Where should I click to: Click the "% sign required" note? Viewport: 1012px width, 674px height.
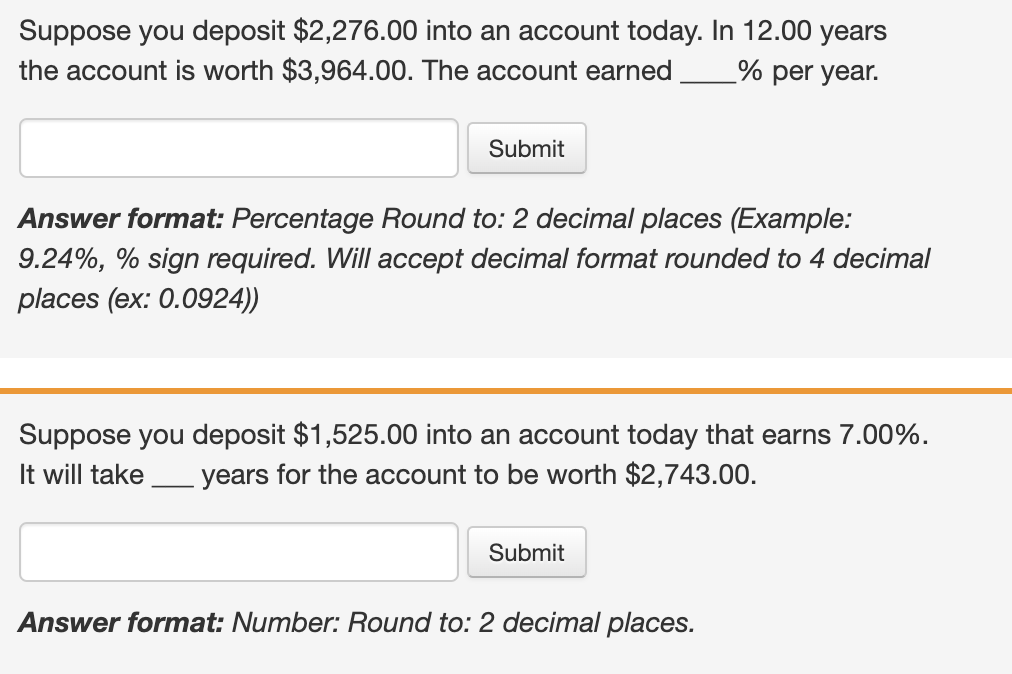(213, 259)
